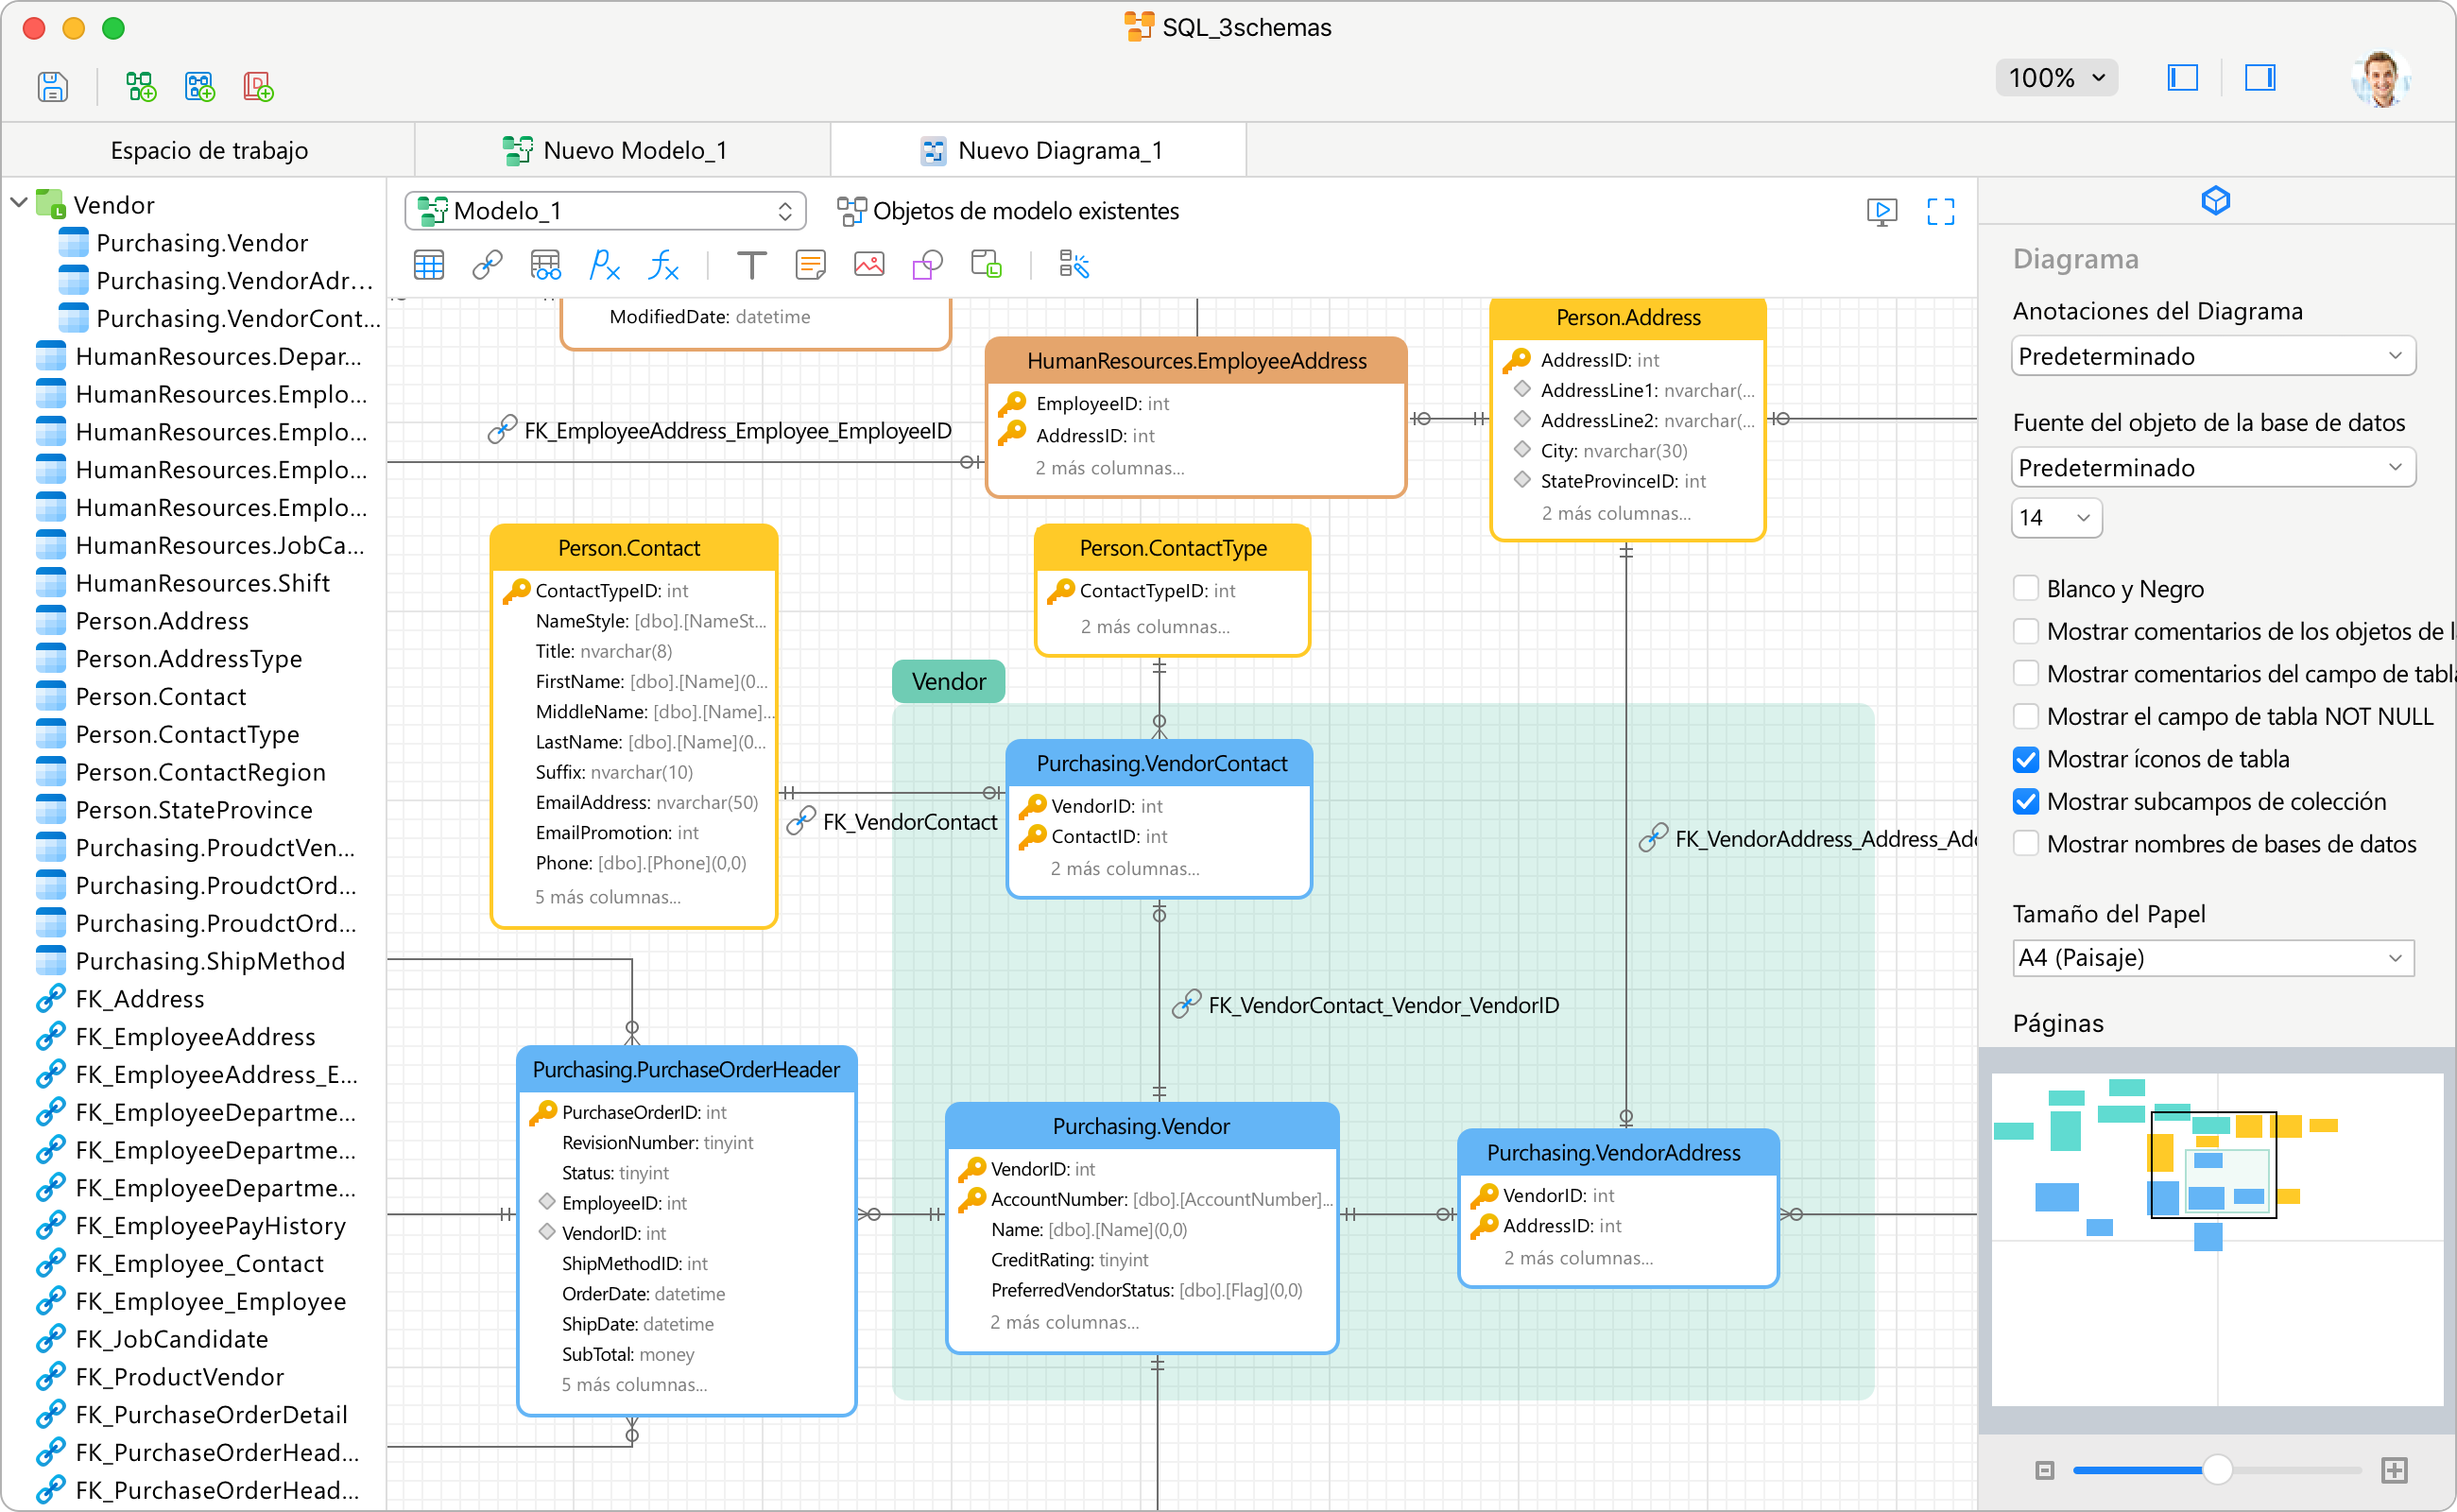Click the pages overview minimap thumbnail
This screenshot has height=1512, width=2457.
pos(2216,1240)
